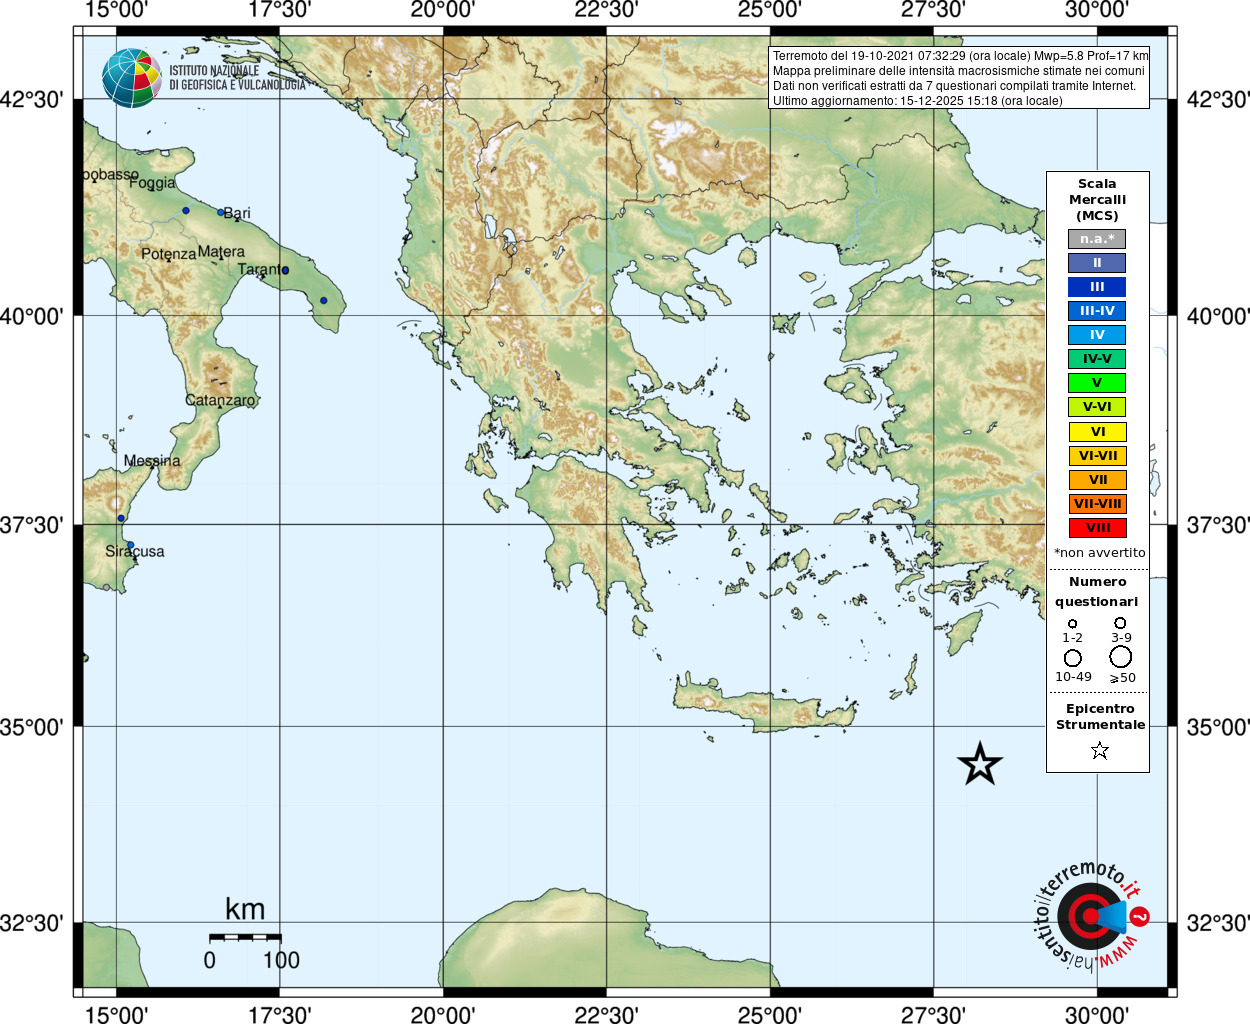Click the earthquake info text box
The height and width of the screenshot is (1024, 1250).
pyautogui.click(x=959, y=78)
